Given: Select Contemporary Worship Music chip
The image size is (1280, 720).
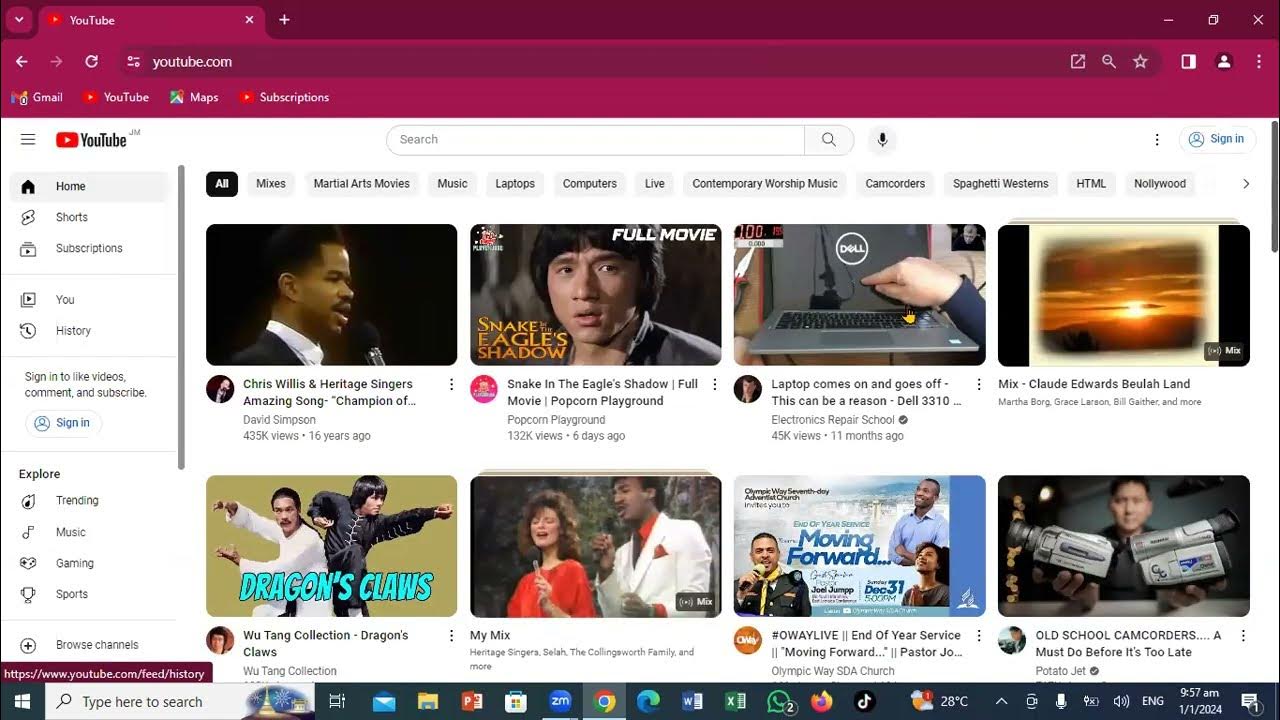Looking at the screenshot, I should [x=765, y=184].
